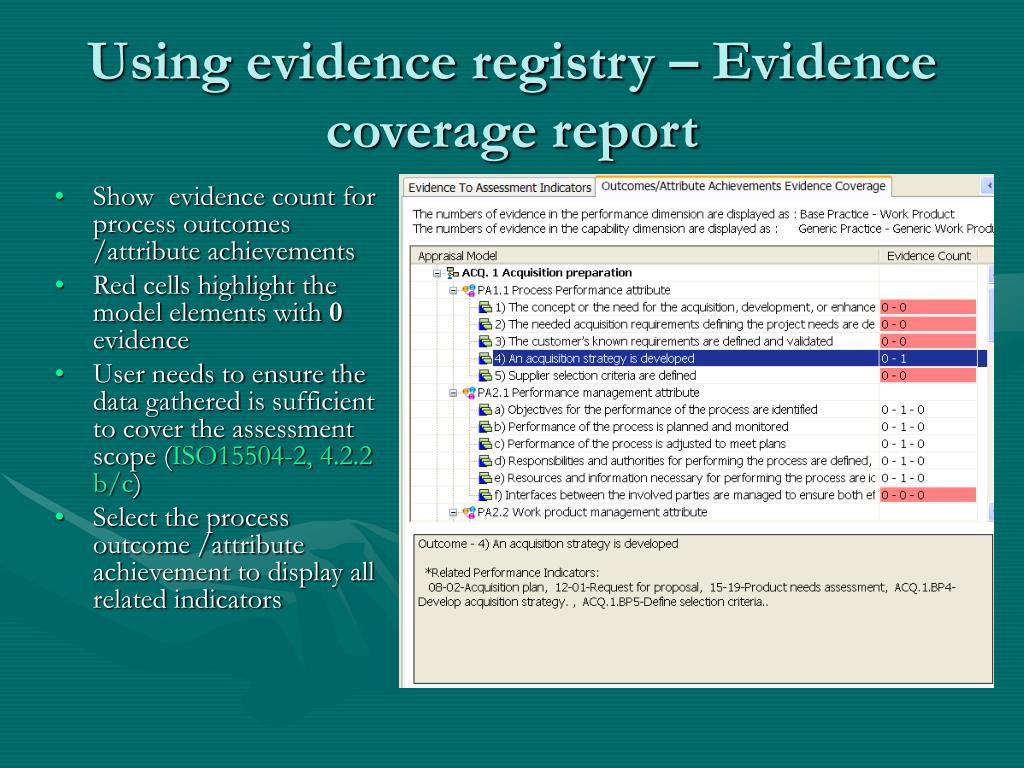Select PA2.2 Work product management attribute label
Viewport: 1024px width, 768px height.
[592, 513]
